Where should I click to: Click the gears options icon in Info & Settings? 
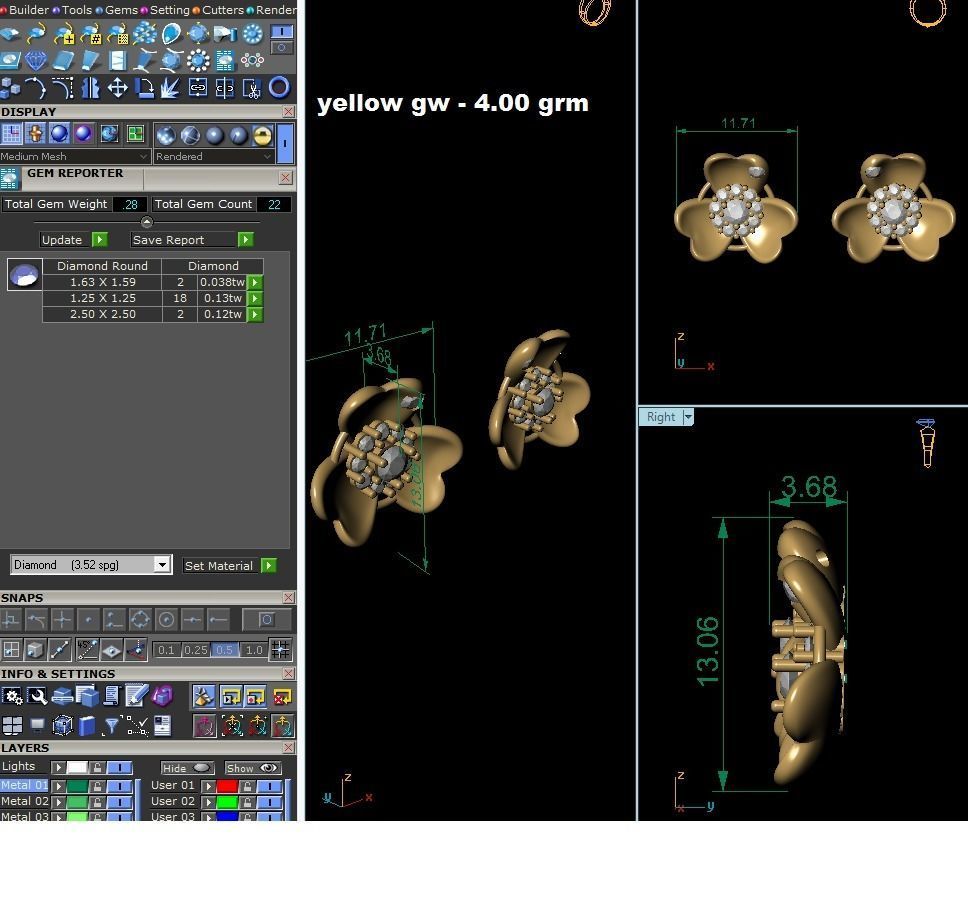click(12, 696)
